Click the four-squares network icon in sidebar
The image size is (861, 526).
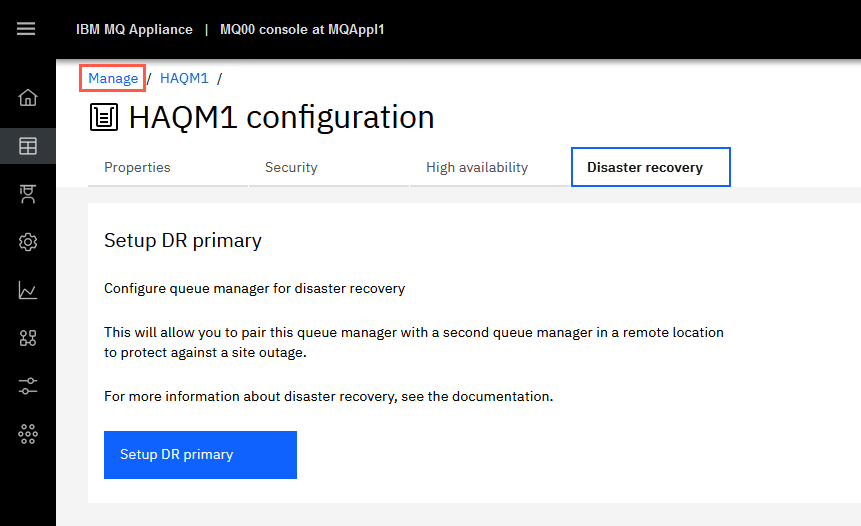click(27, 338)
